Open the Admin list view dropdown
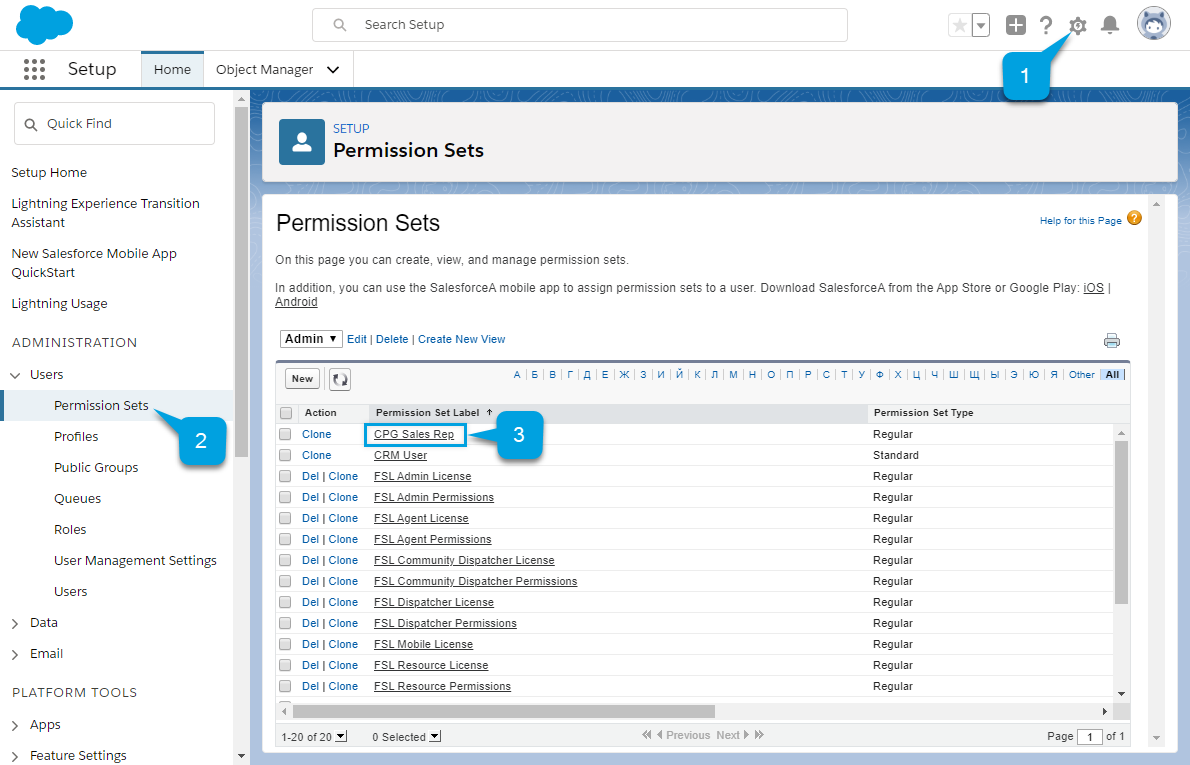This screenshot has width=1190, height=765. (x=310, y=338)
